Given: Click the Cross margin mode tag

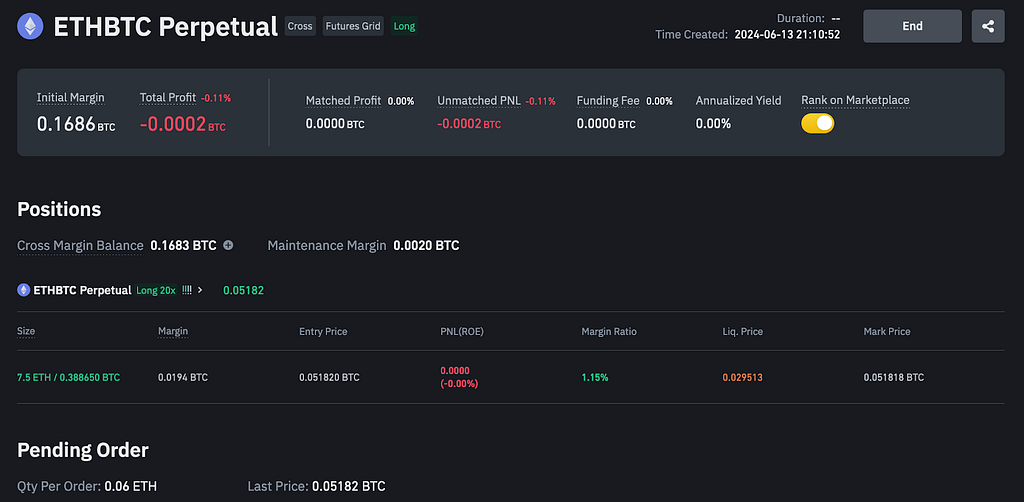Looking at the screenshot, I should click(x=300, y=27).
